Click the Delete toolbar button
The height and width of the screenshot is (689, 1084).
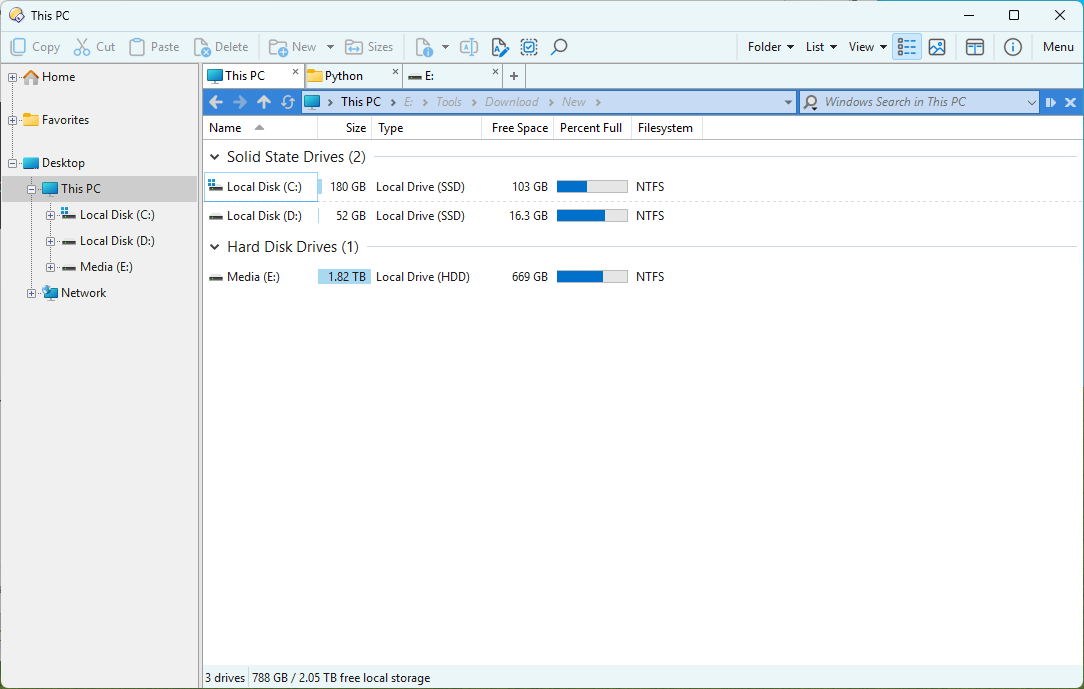(x=221, y=47)
